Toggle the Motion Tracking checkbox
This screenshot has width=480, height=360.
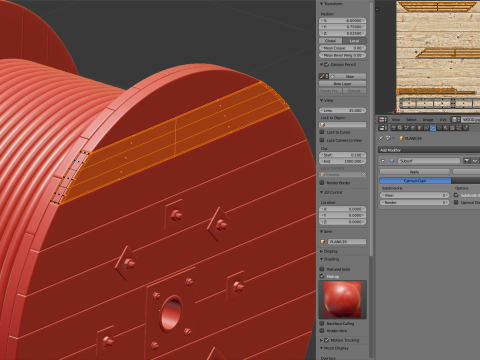pyautogui.click(x=327, y=340)
